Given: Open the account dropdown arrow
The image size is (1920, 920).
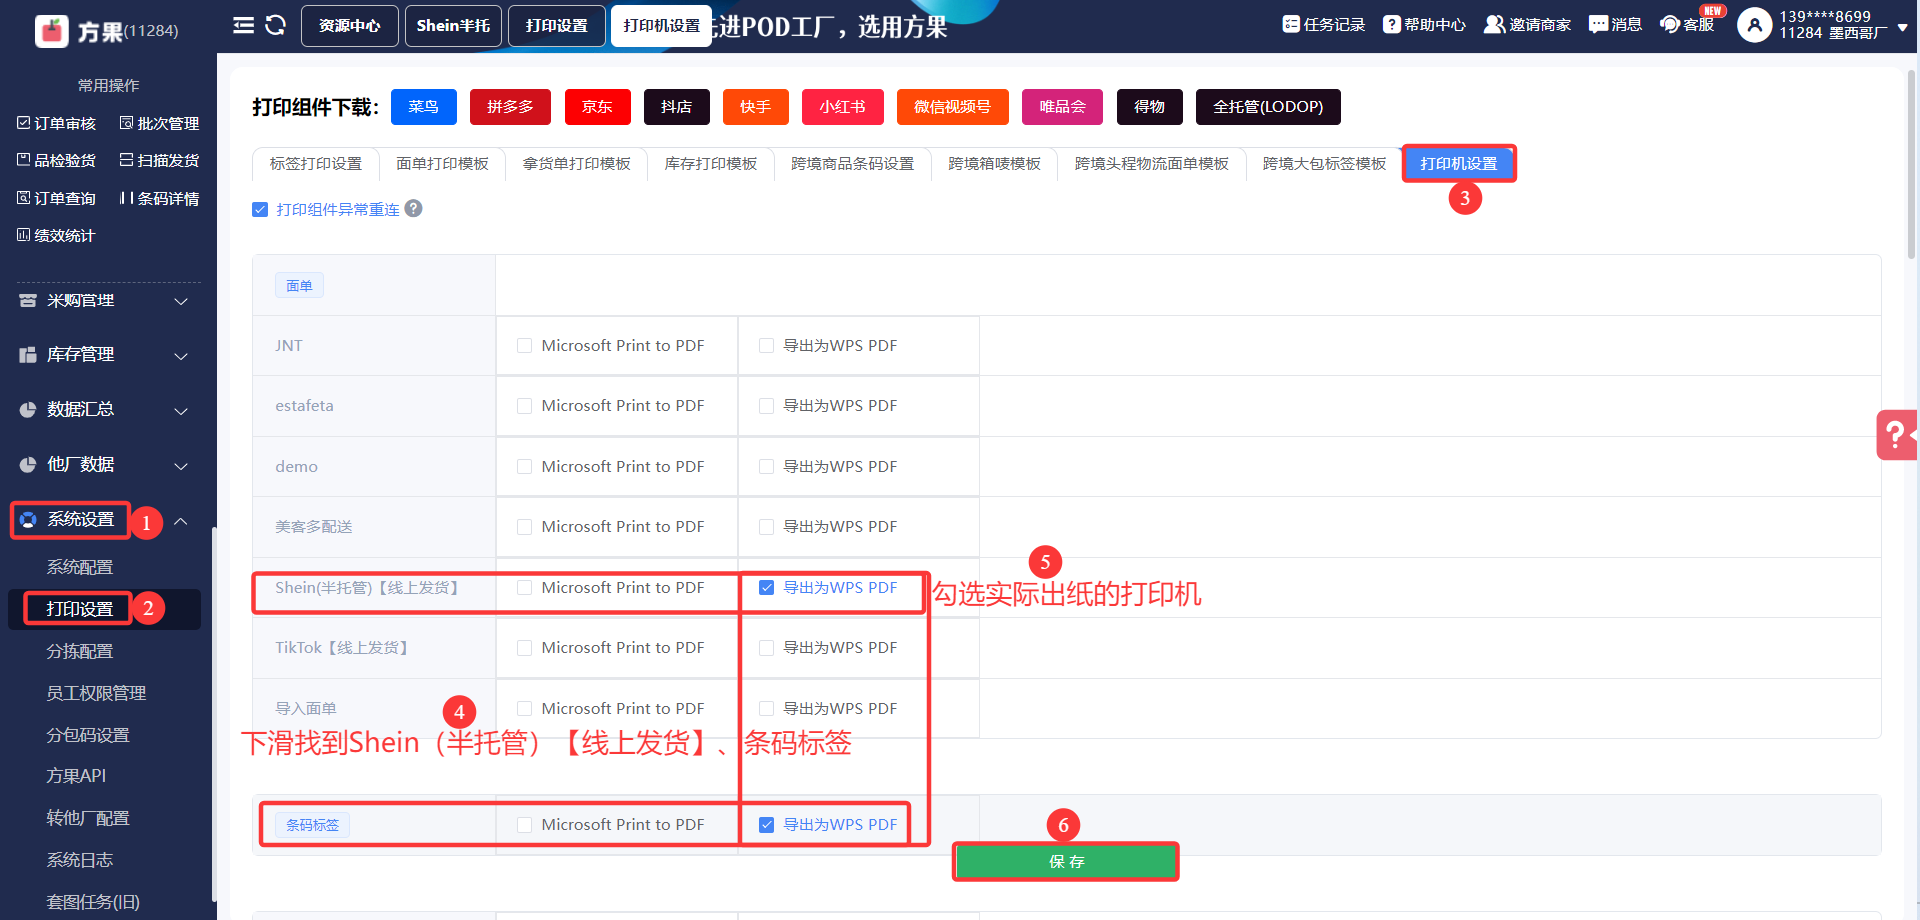Looking at the screenshot, I should 1902,28.
